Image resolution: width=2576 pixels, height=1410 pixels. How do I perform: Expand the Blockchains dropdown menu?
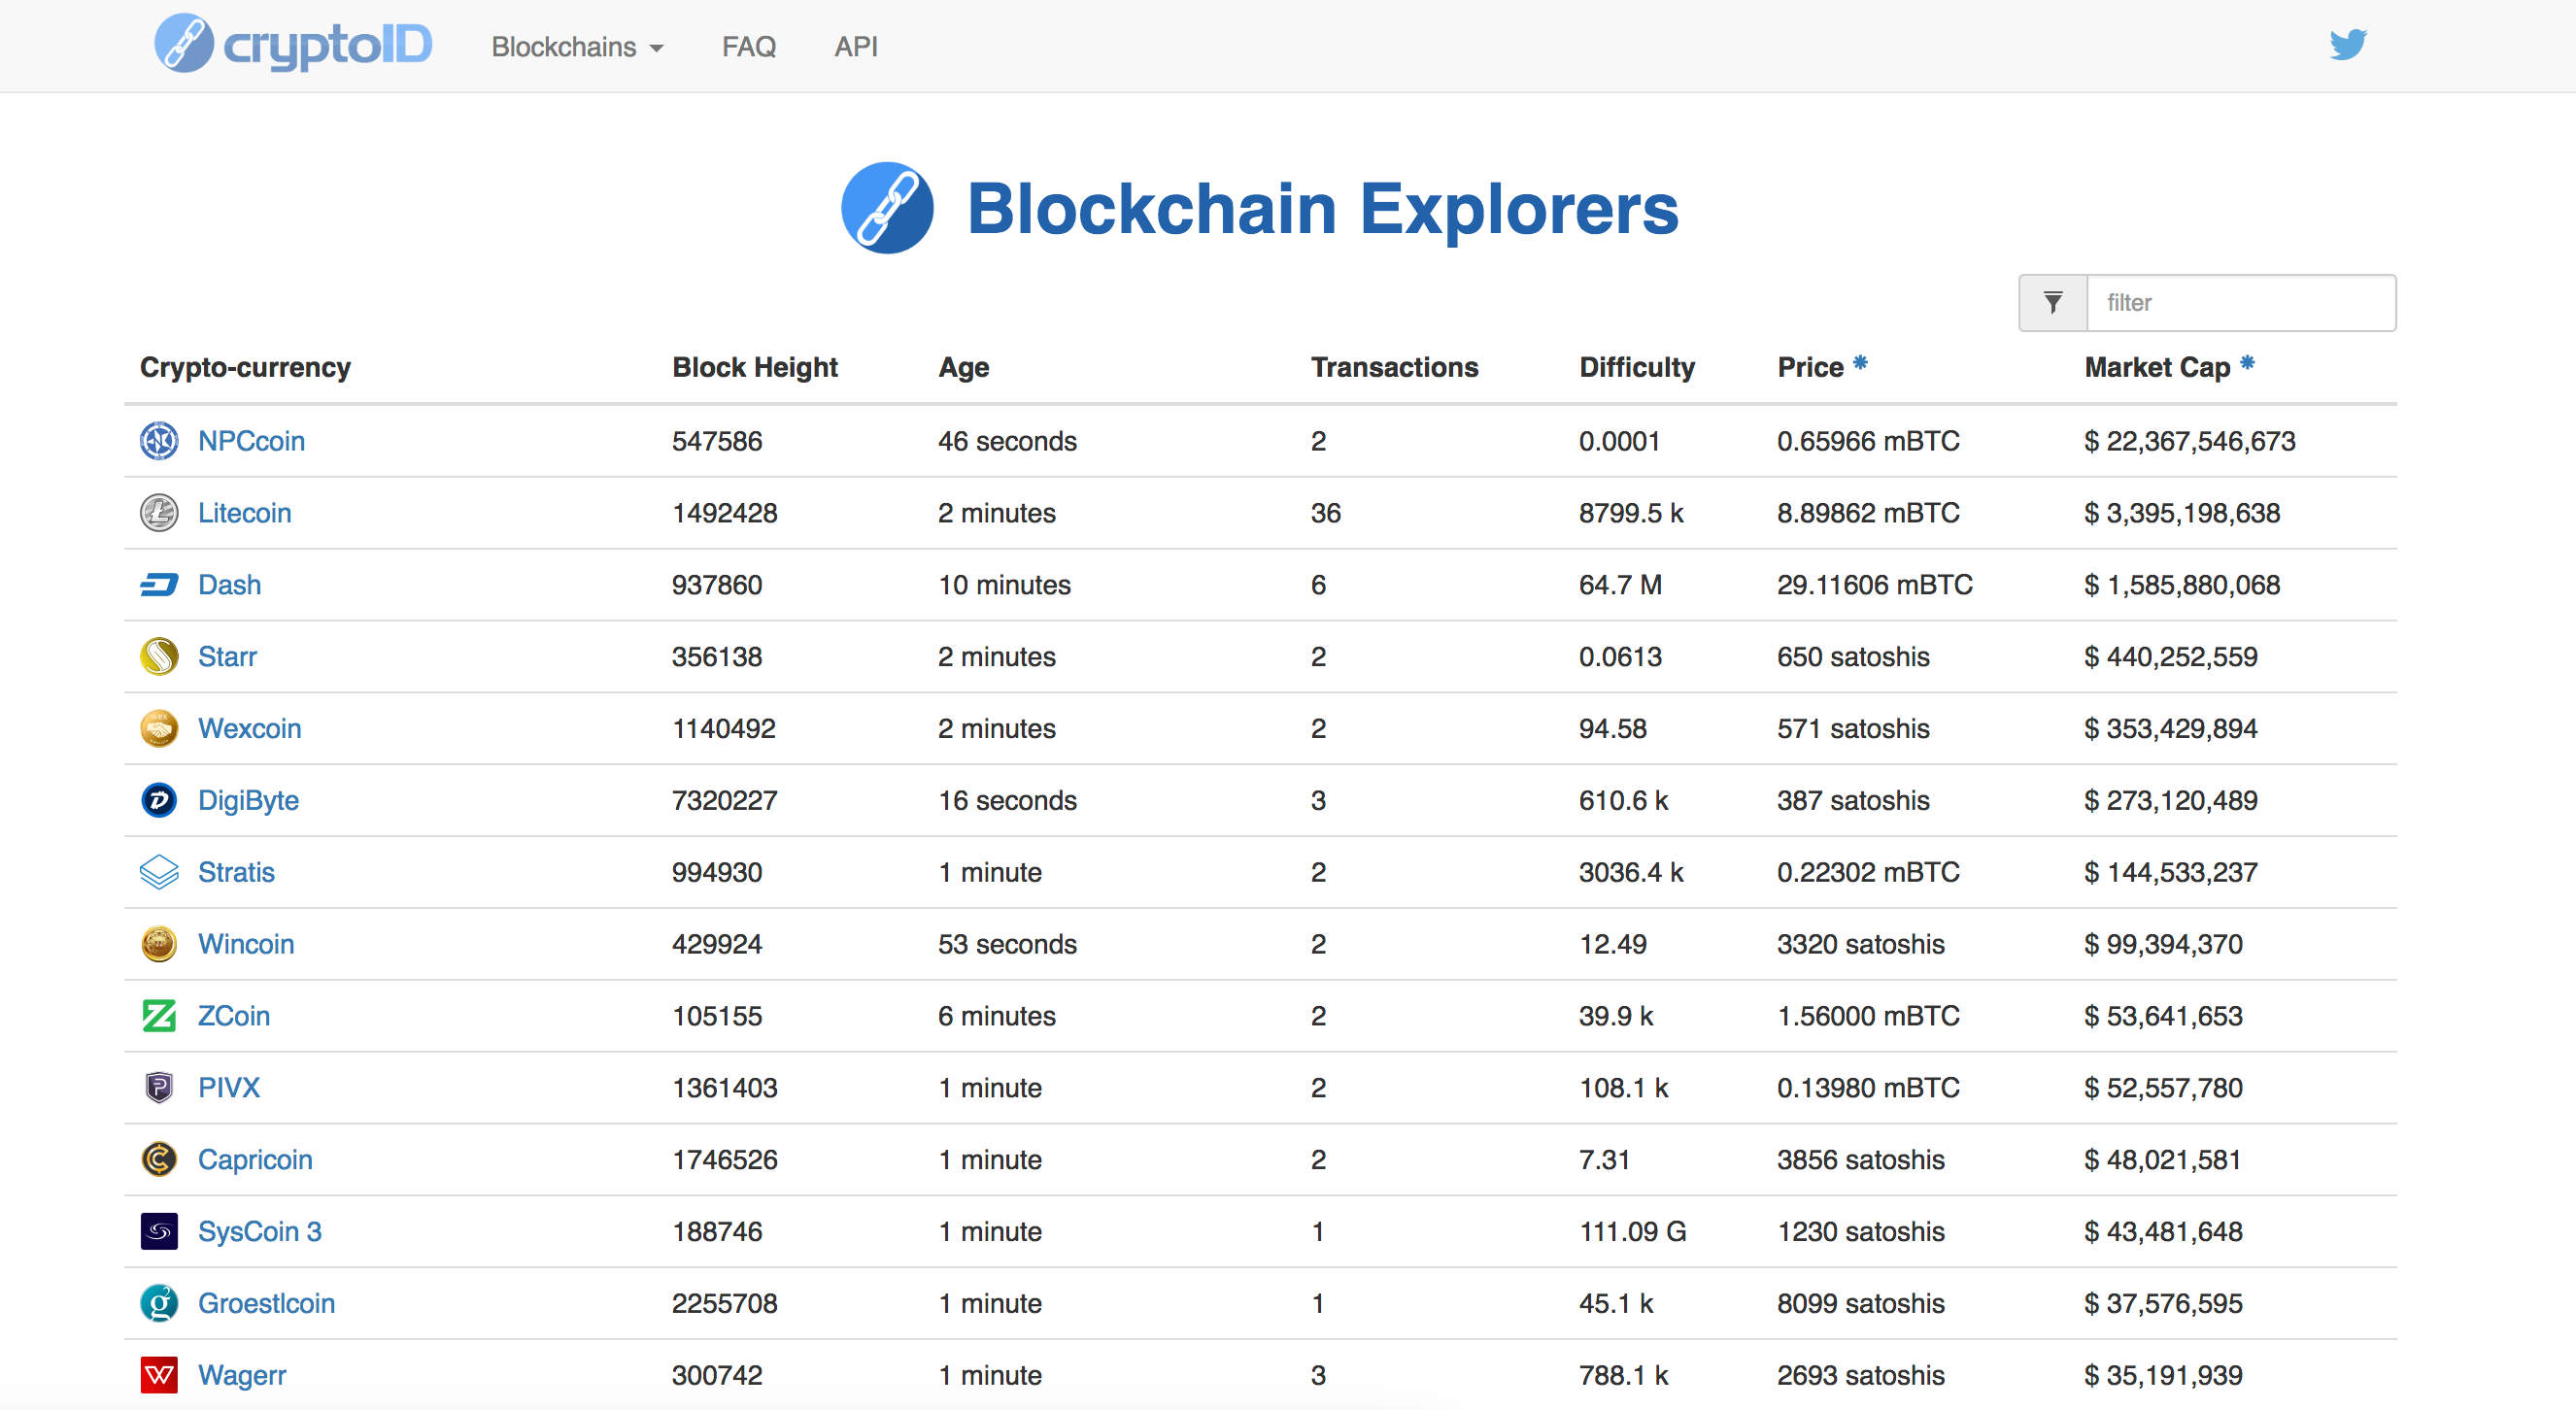tap(577, 47)
